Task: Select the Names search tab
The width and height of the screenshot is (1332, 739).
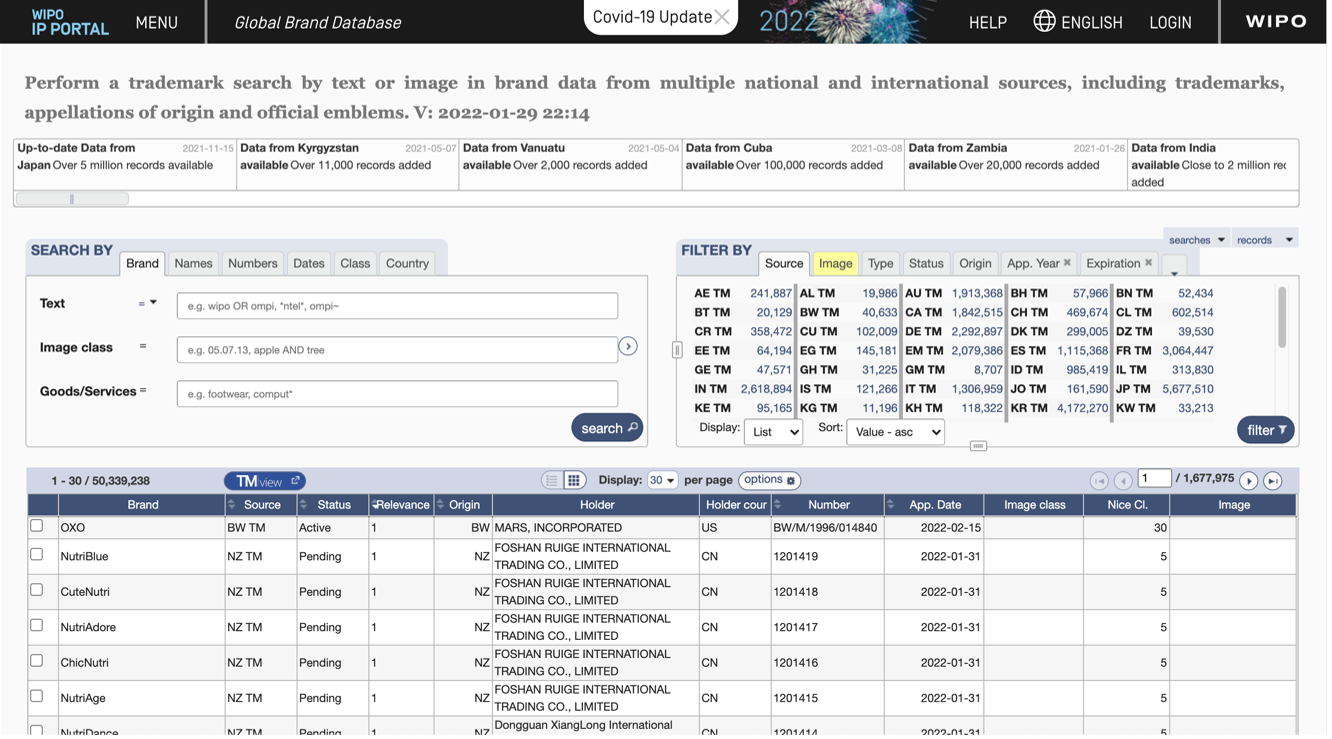Action: click(x=194, y=264)
